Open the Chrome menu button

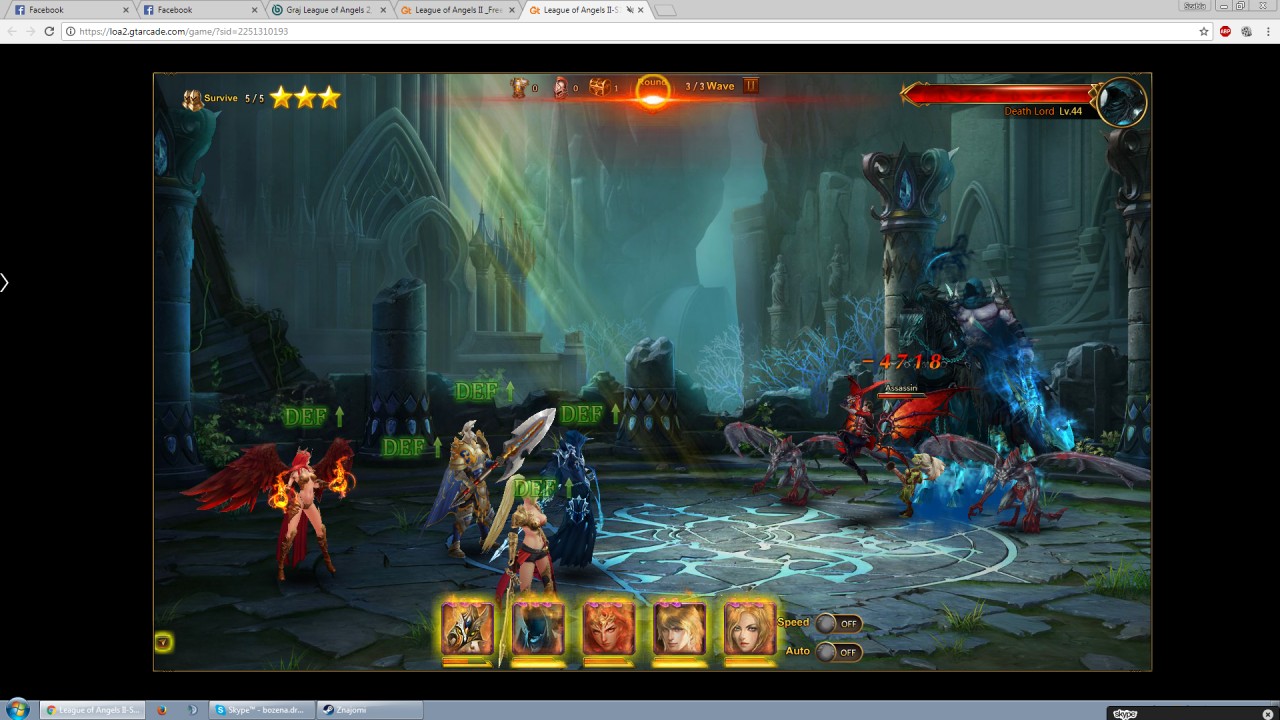(x=1268, y=31)
